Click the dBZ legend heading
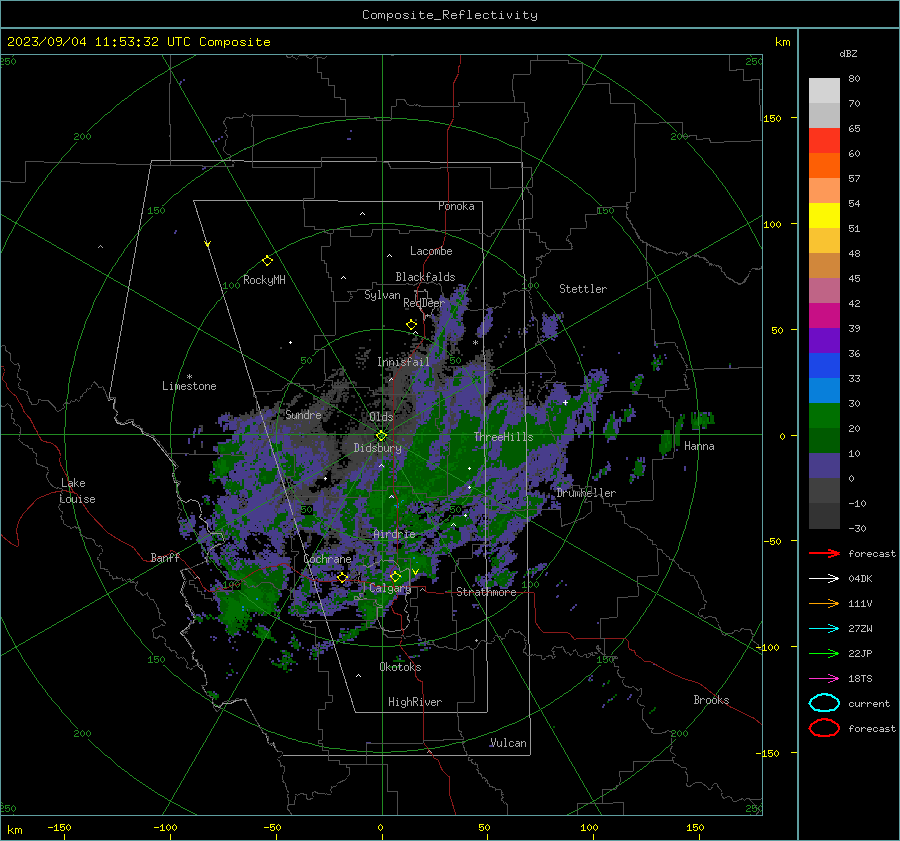This screenshot has height=841, width=900. 848,54
